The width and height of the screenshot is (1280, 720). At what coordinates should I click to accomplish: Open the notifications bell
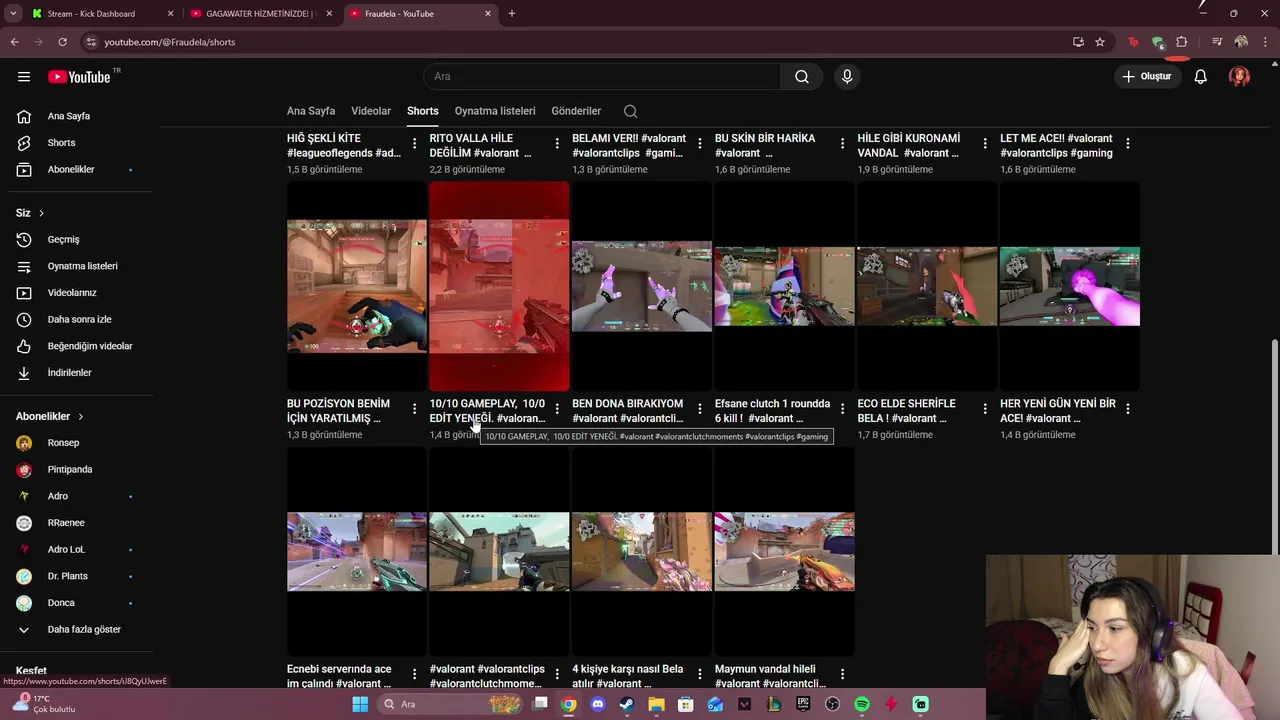pos(1200,77)
